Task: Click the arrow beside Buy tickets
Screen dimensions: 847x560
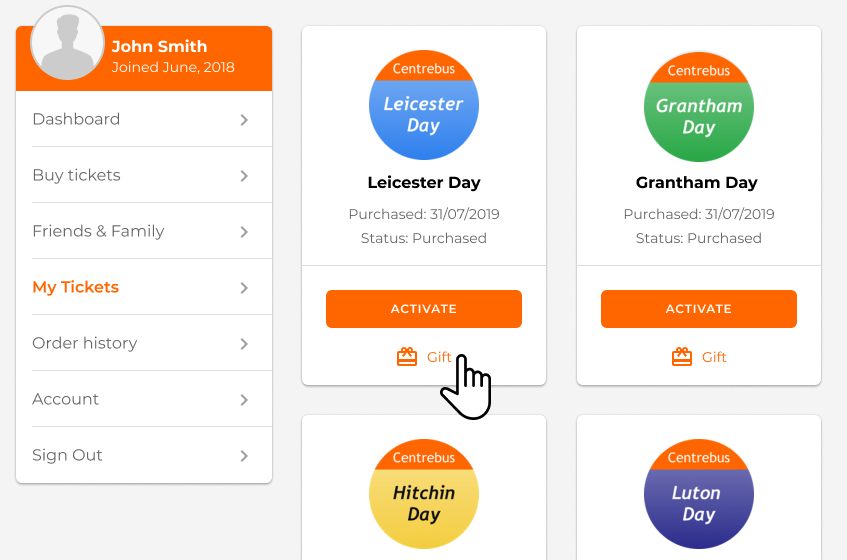Action: (x=244, y=176)
